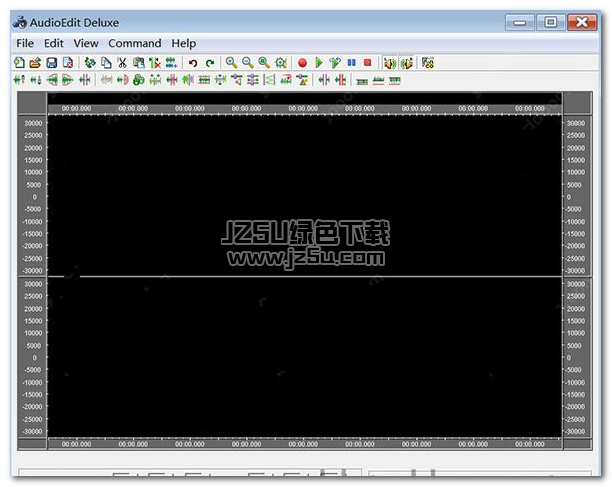
Task: Click the Copy icon in toolbar
Action: [106, 62]
